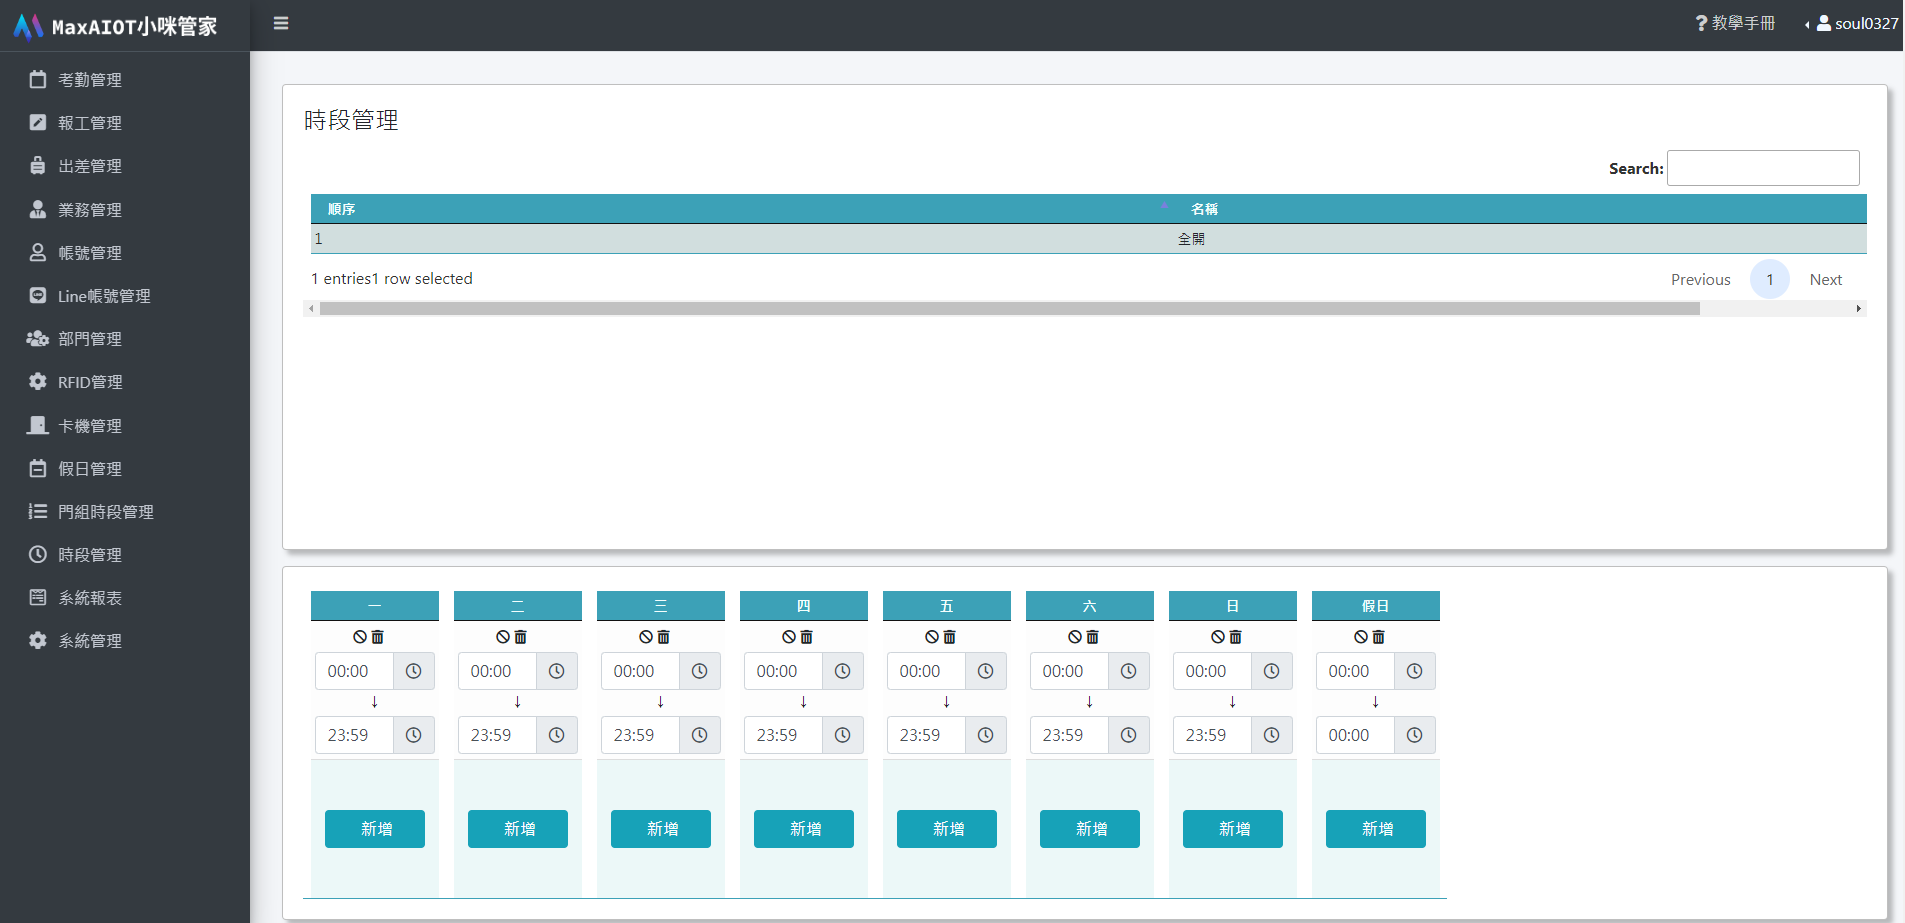Viewport: 1905px width, 923px height.
Task: Click the disable icon under 日 column
Action: pyautogui.click(x=1218, y=637)
